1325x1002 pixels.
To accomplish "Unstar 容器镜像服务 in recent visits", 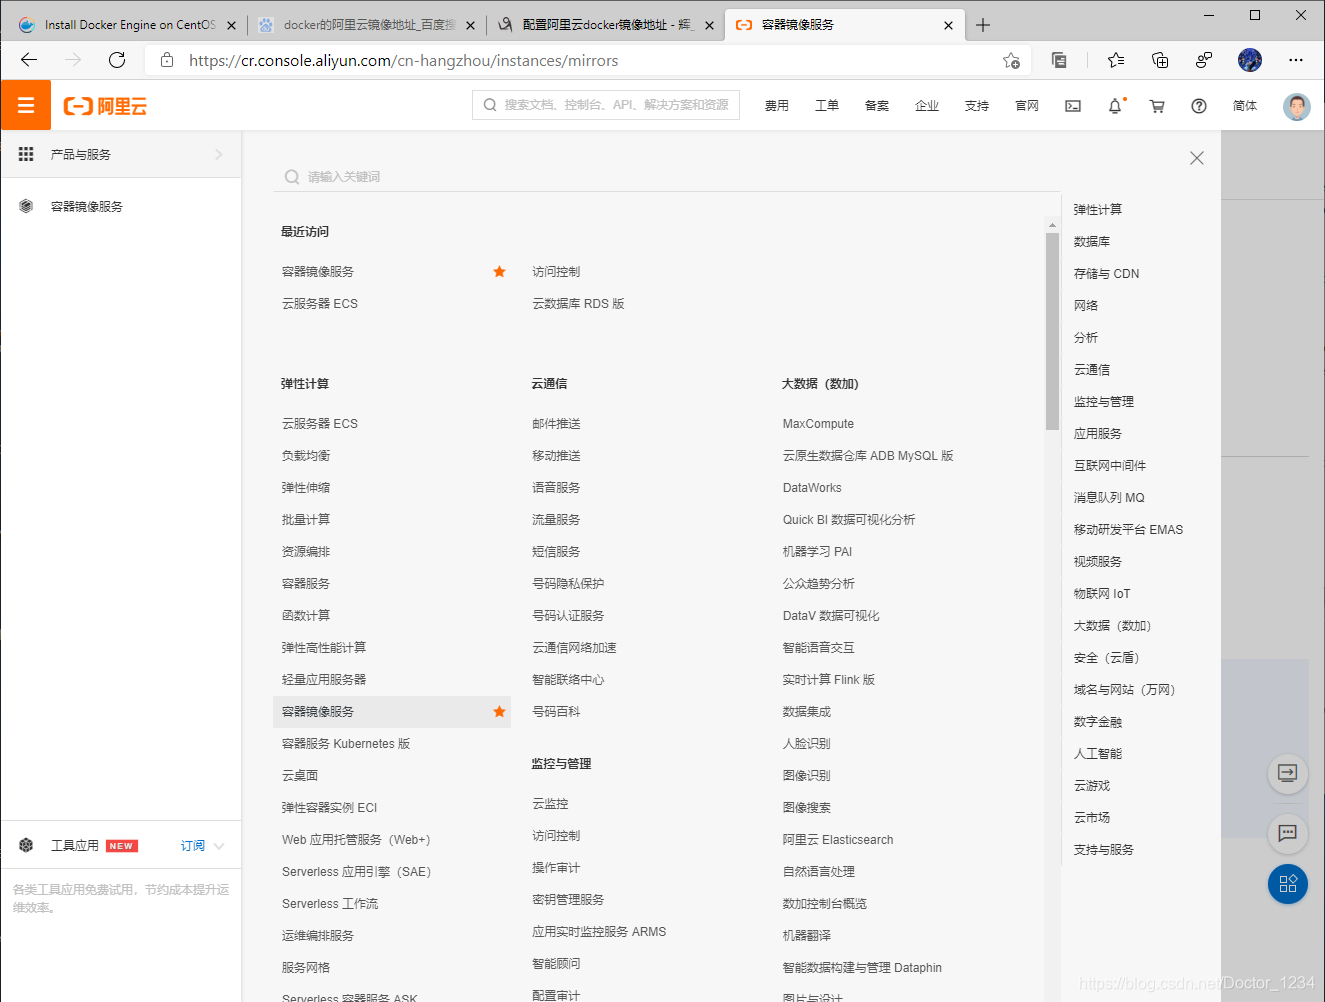I will [x=499, y=272].
